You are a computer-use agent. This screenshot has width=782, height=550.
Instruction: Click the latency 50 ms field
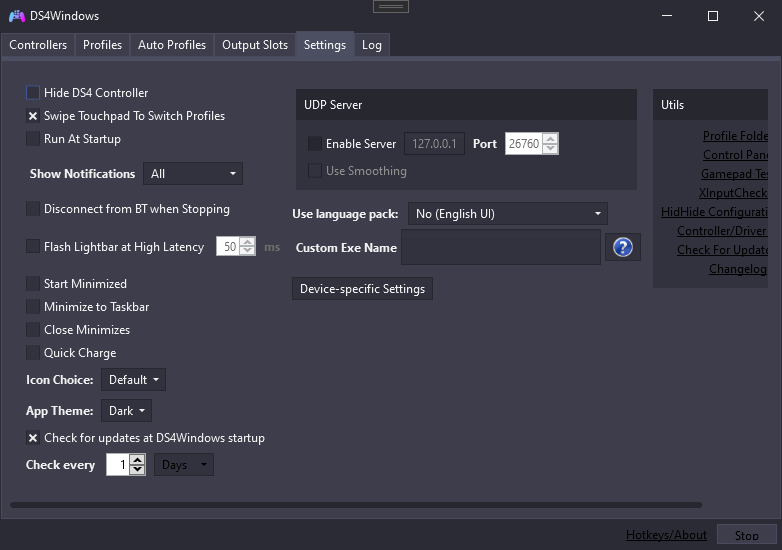coord(228,246)
